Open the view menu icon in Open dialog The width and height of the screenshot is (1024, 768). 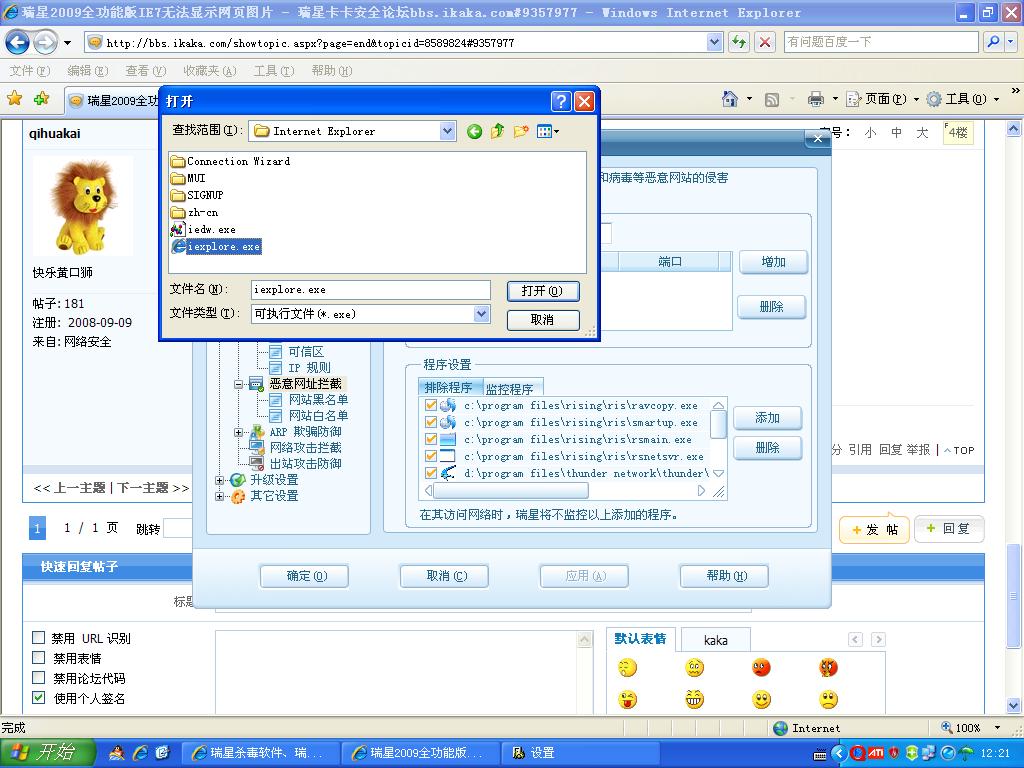pos(547,131)
